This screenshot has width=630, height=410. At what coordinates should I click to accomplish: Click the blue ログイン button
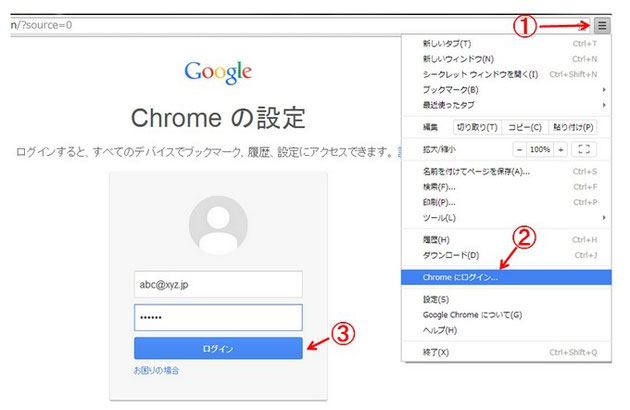pos(218,348)
